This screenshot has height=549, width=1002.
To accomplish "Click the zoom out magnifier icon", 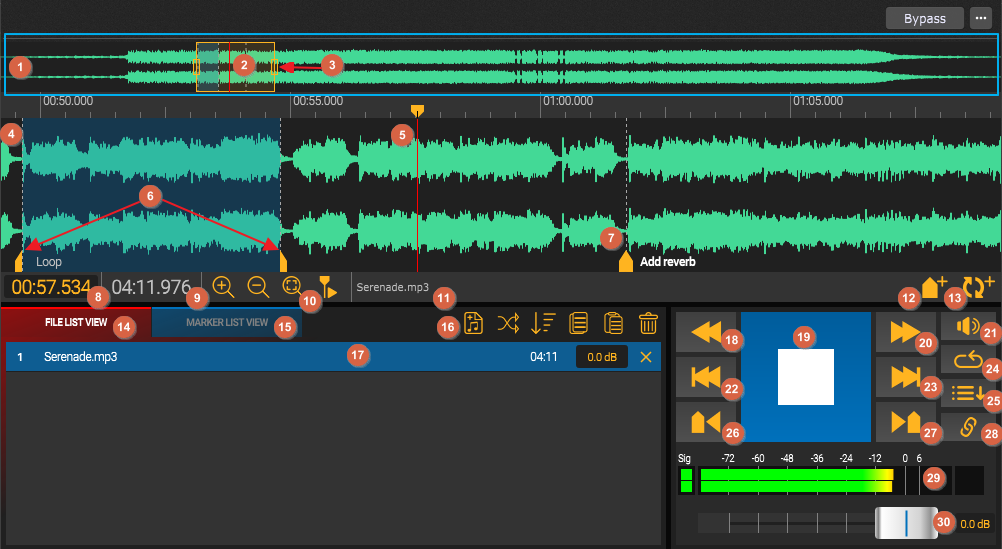I will point(258,287).
